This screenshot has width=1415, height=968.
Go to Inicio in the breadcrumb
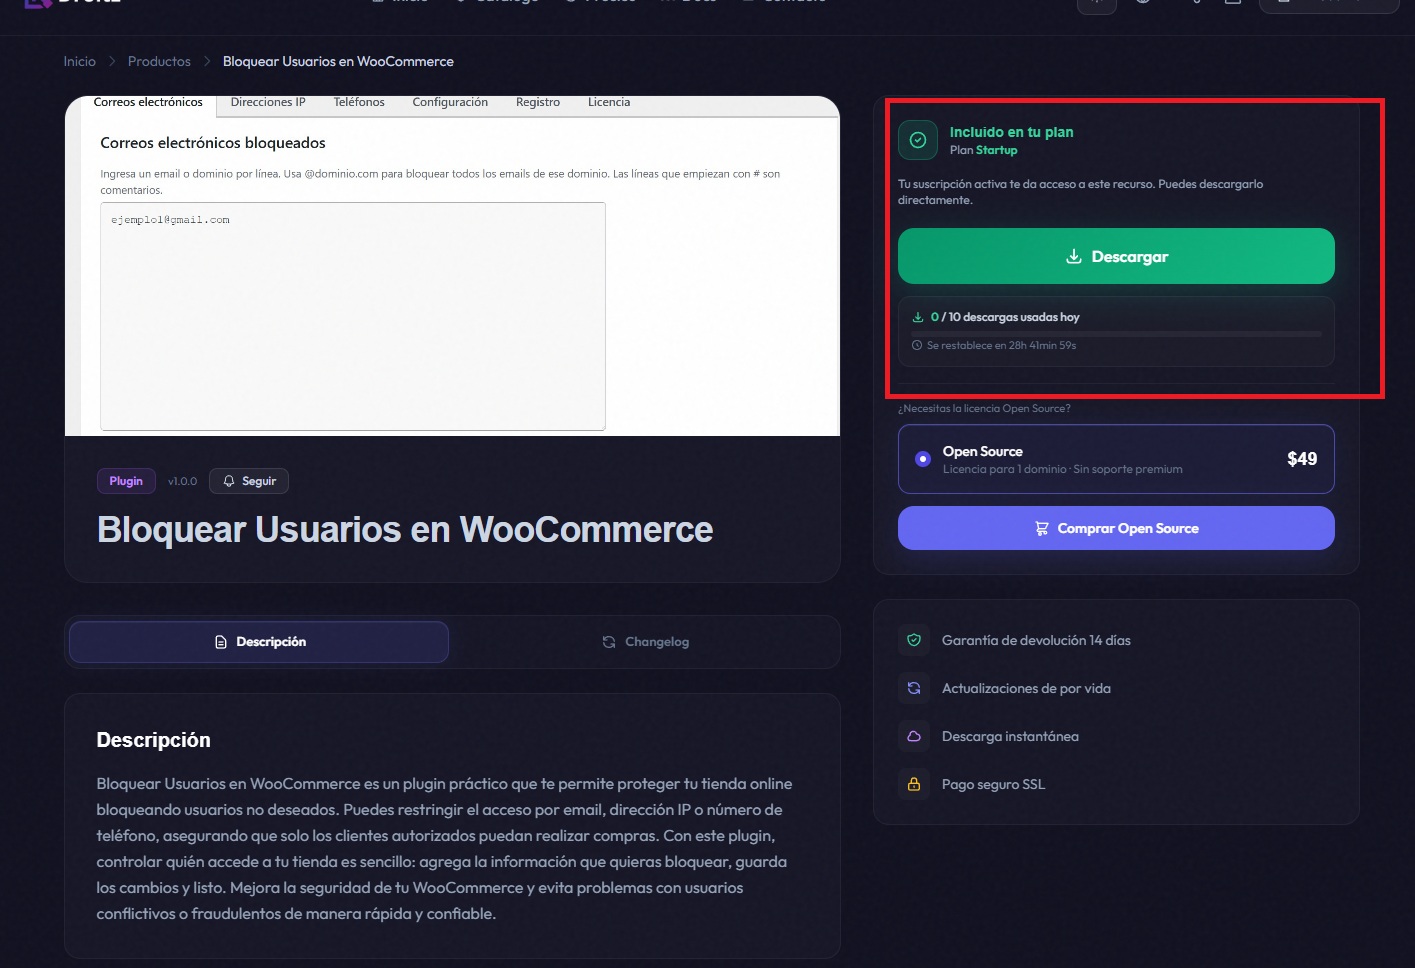[x=80, y=61]
